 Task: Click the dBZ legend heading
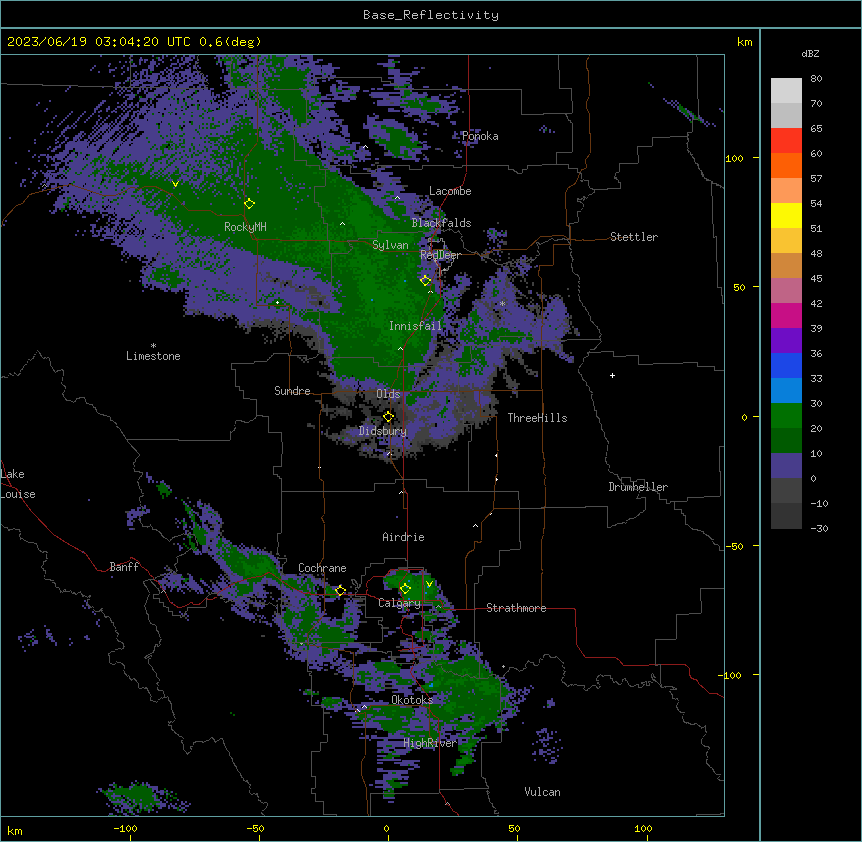coord(810,53)
